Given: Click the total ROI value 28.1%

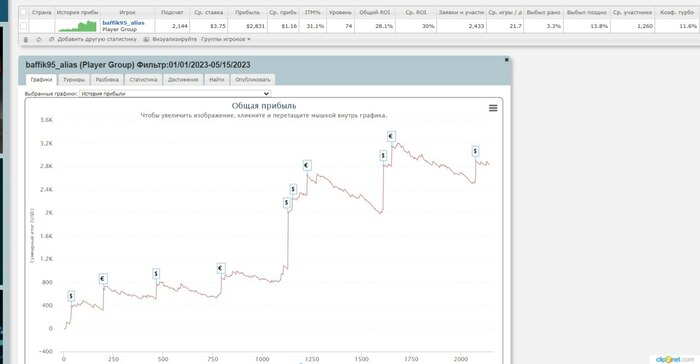Looking at the screenshot, I should tap(384, 26).
